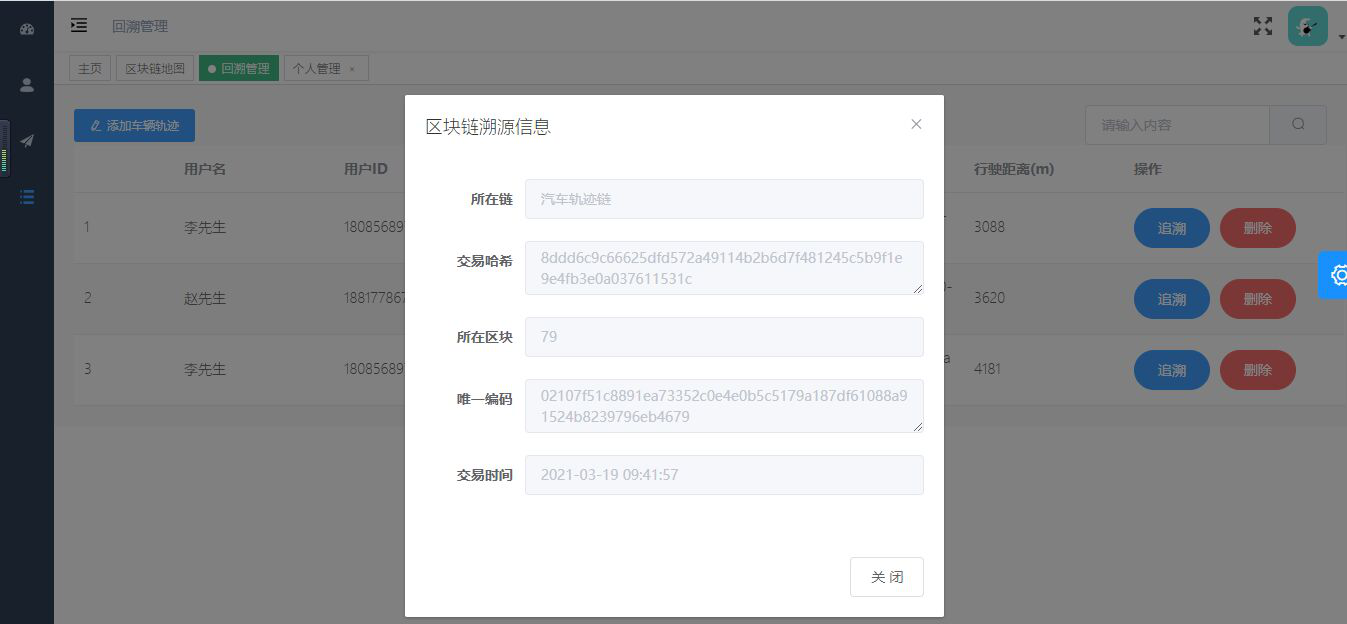Select the list menu icon in sidebar
The image size is (1347, 624).
click(26, 197)
